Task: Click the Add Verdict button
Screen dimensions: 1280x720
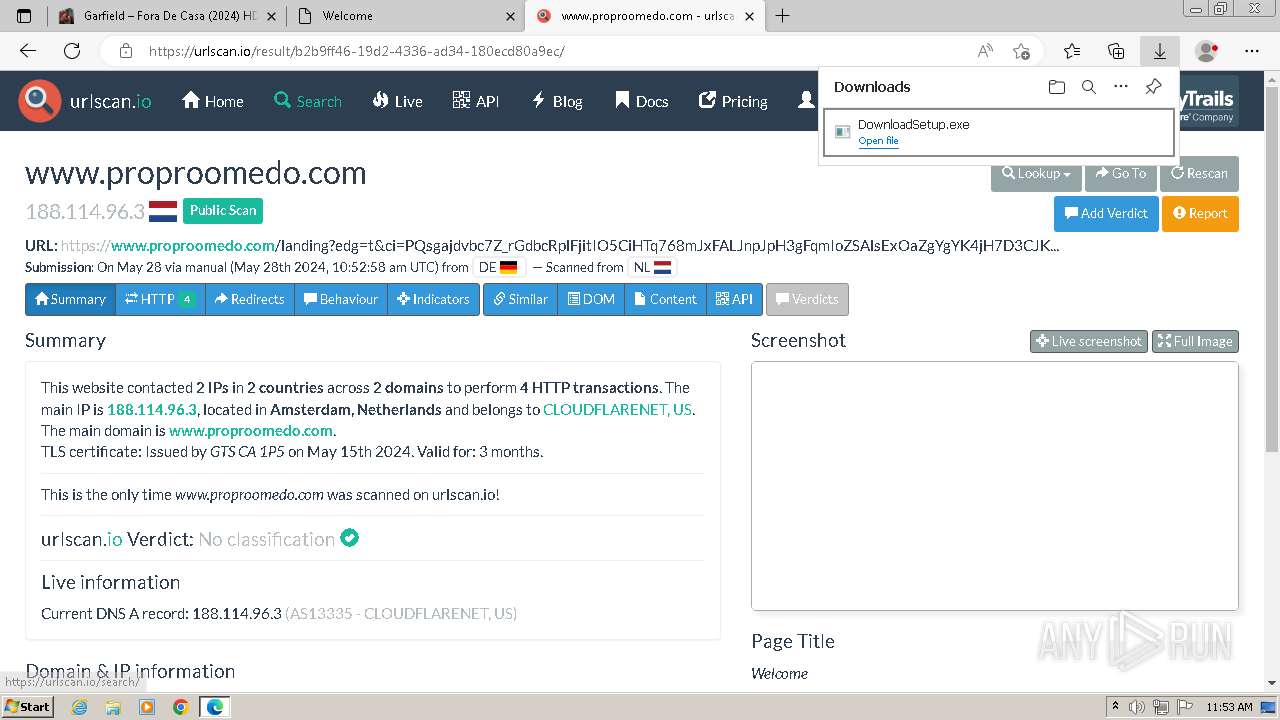Action: click(1106, 213)
